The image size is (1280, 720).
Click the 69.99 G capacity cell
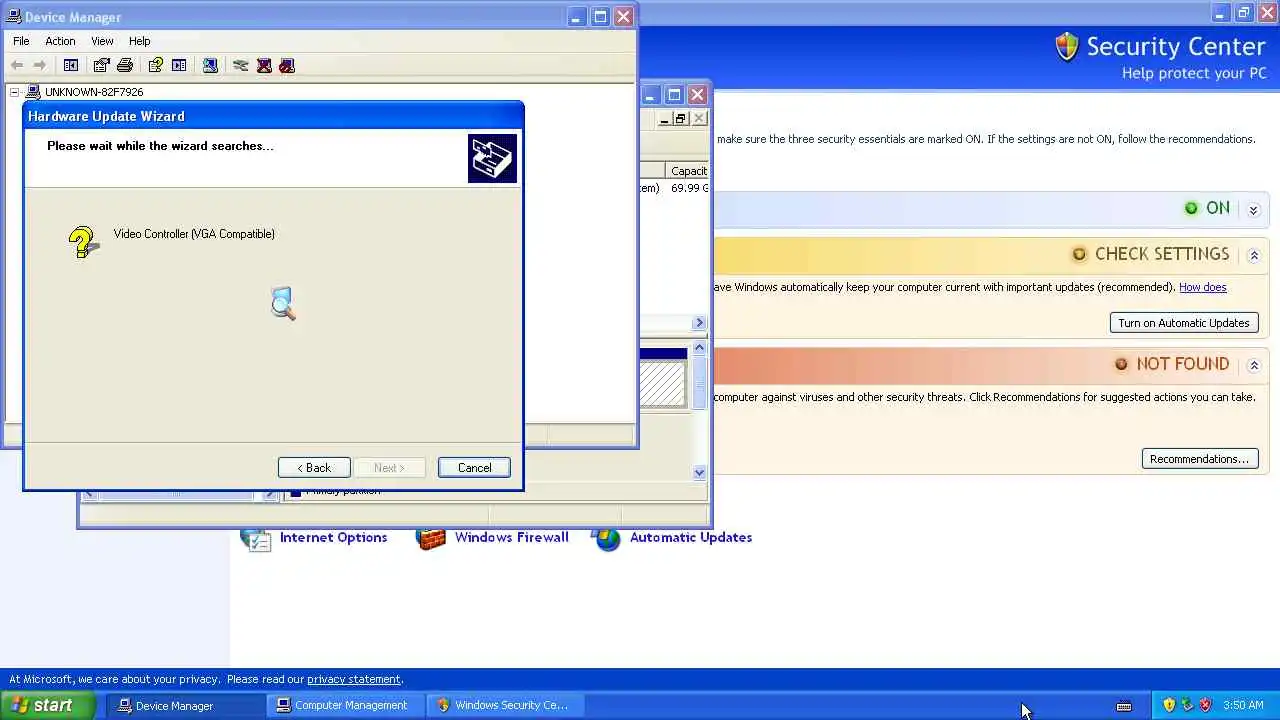(x=690, y=188)
